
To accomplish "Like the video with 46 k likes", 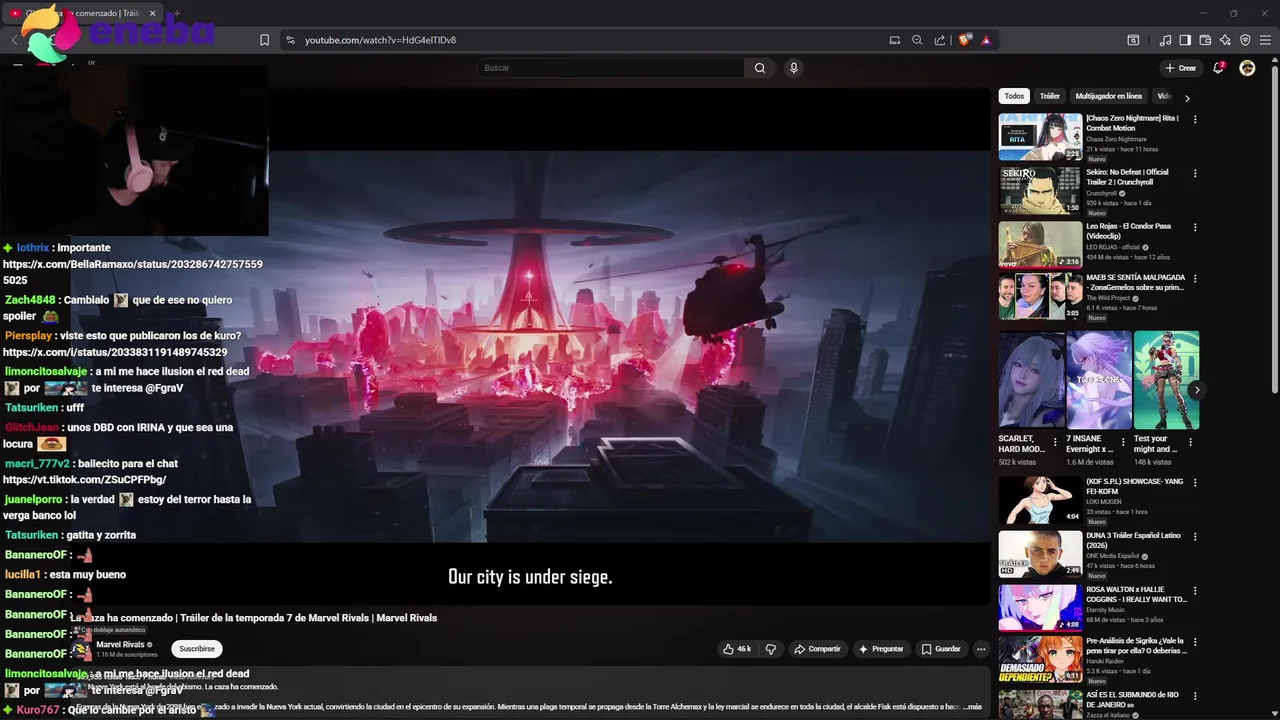I will [x=737, y=649].
